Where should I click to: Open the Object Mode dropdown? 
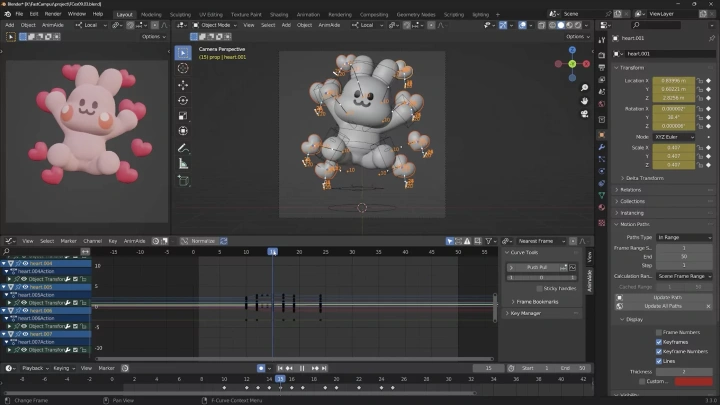pyautogui.click(x=214, y=25)
